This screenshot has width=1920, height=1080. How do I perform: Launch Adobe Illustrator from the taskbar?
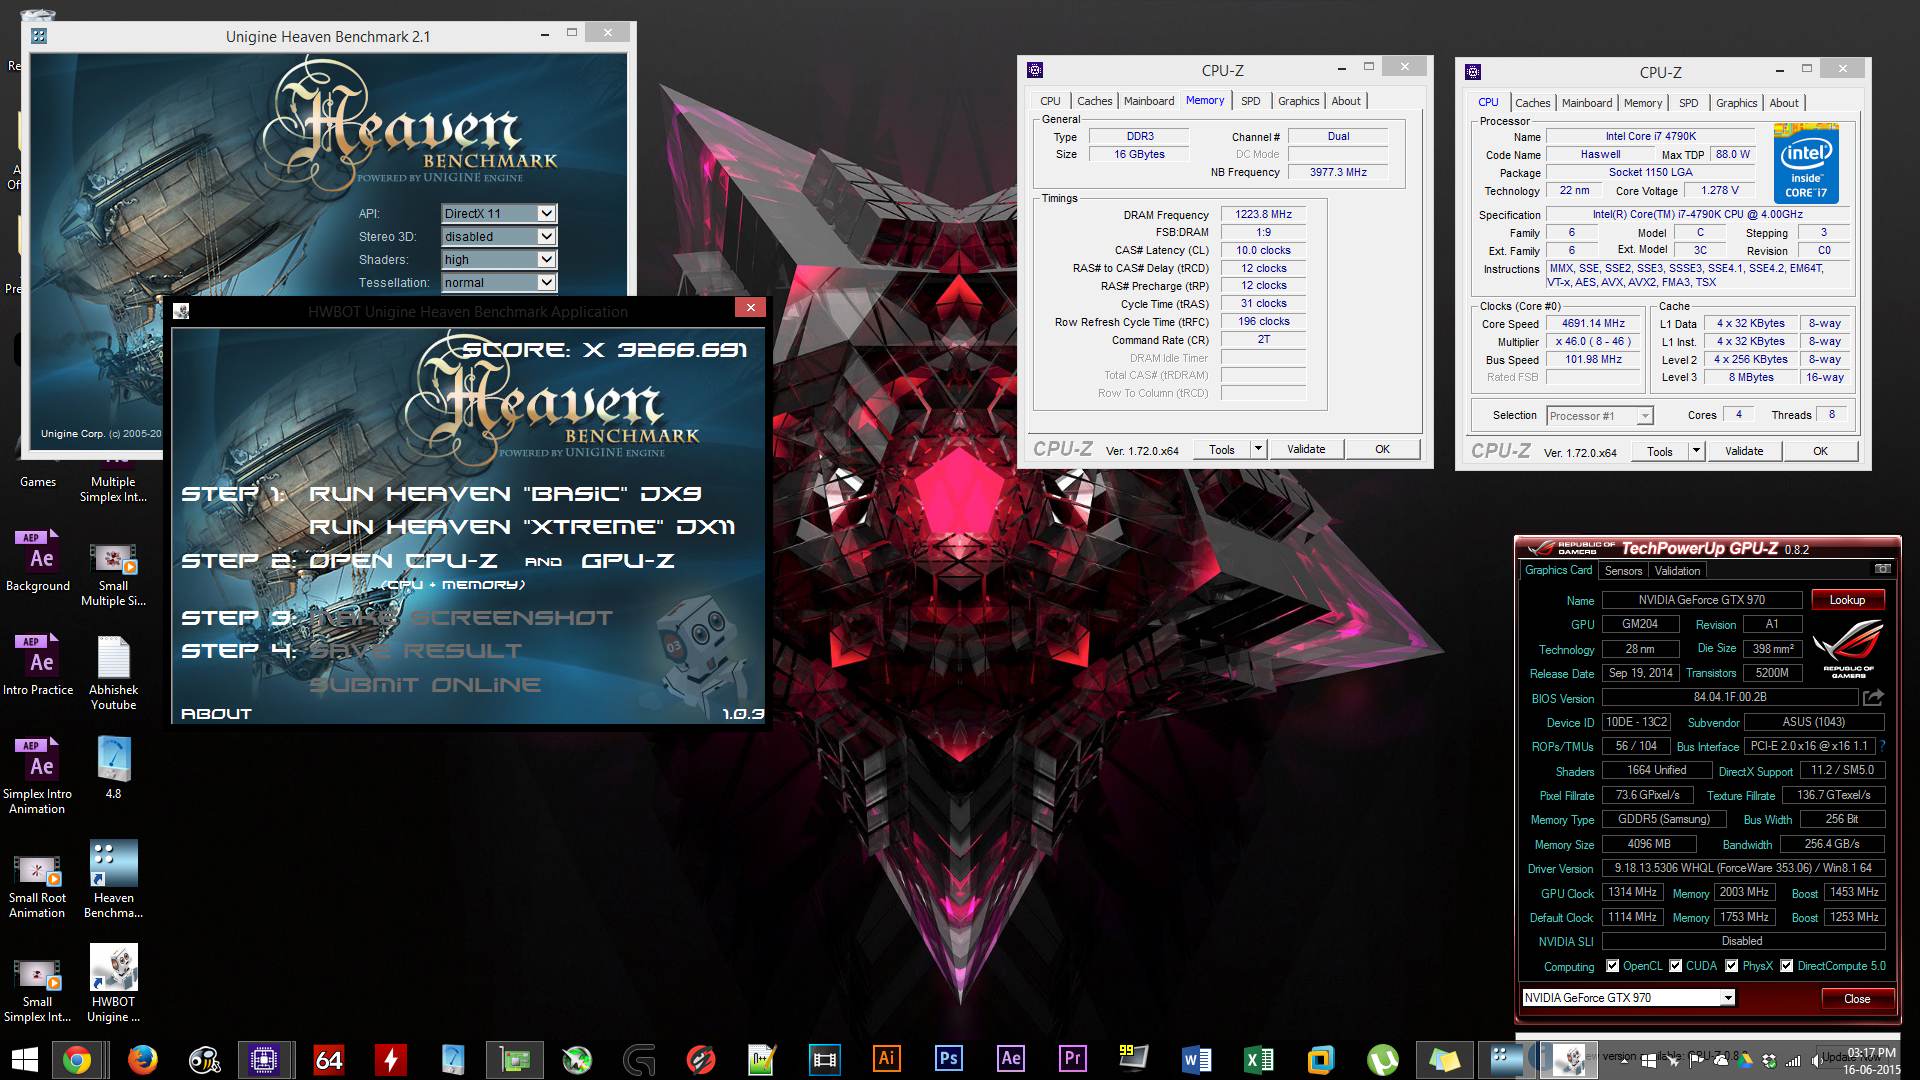click(886, 1059)
